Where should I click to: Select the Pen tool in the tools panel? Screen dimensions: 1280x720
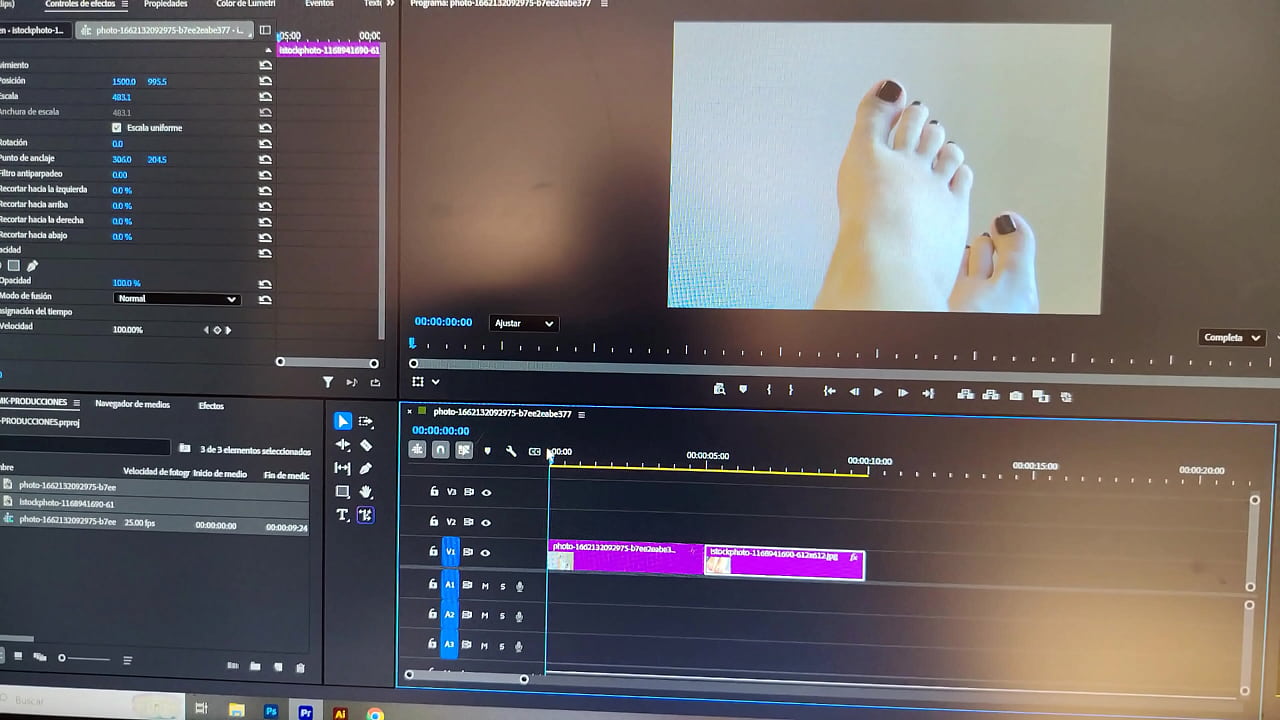point(366,468)
